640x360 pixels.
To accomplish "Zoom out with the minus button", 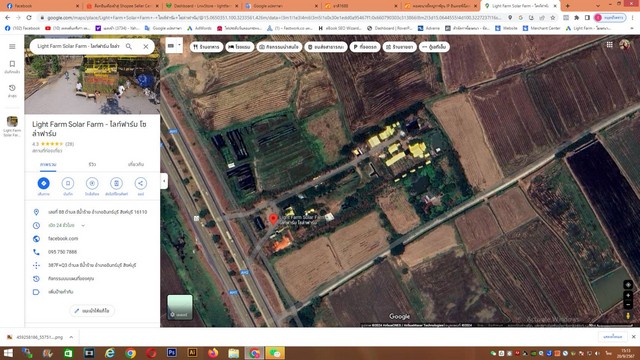I will point(628,304).
